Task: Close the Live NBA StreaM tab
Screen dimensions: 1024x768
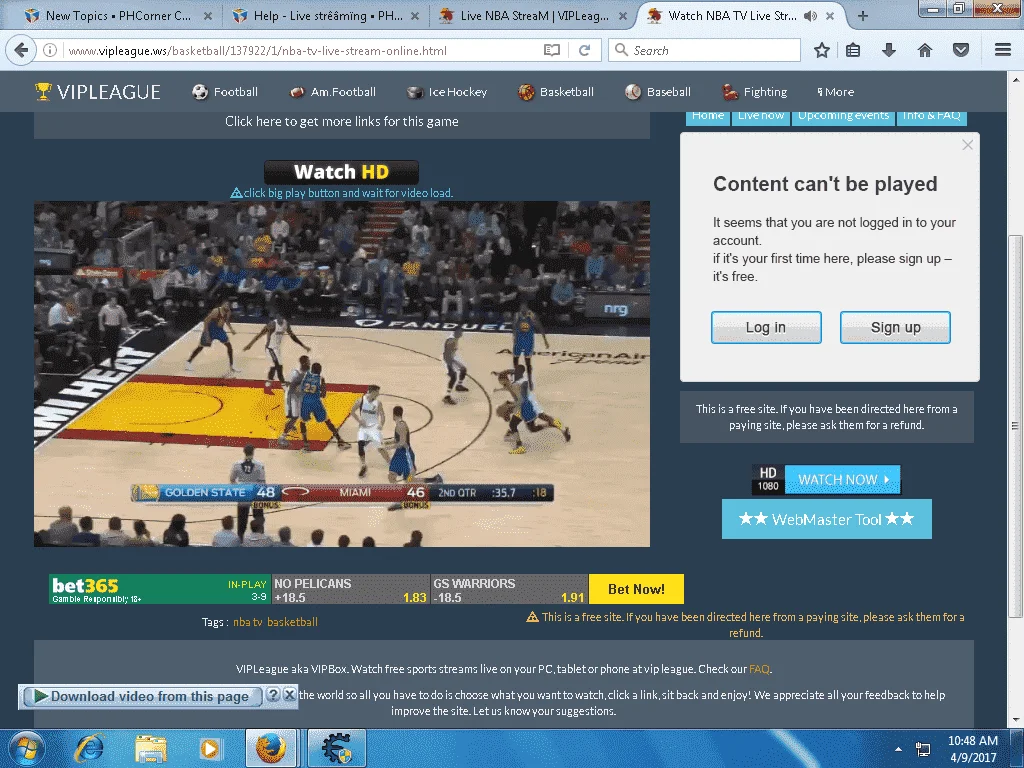Action: coord(622,16)
